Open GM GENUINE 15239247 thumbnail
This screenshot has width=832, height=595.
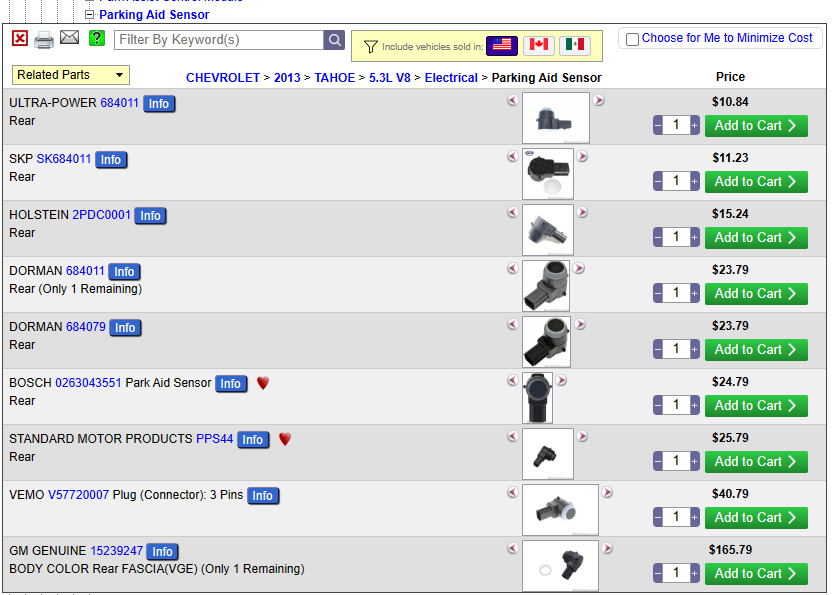pos(560,566)
